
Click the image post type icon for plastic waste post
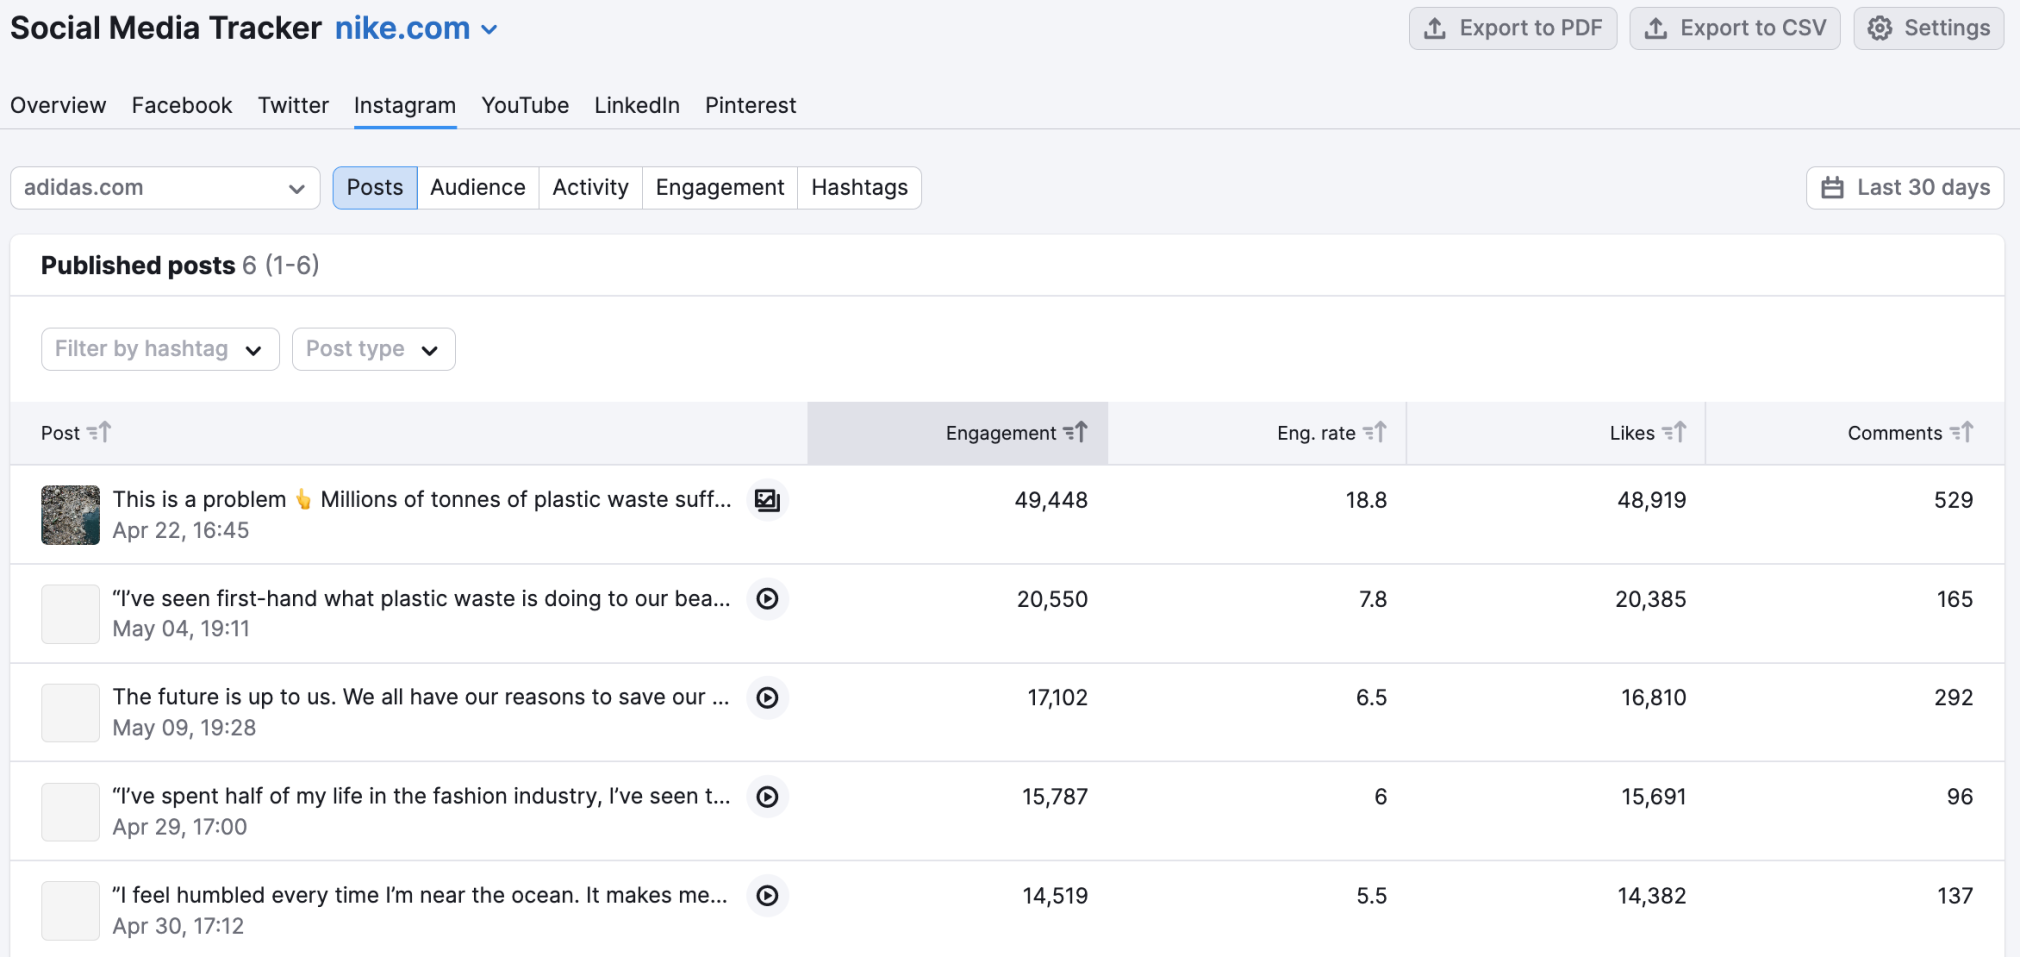pyautogui.click(x=767, y=500)
